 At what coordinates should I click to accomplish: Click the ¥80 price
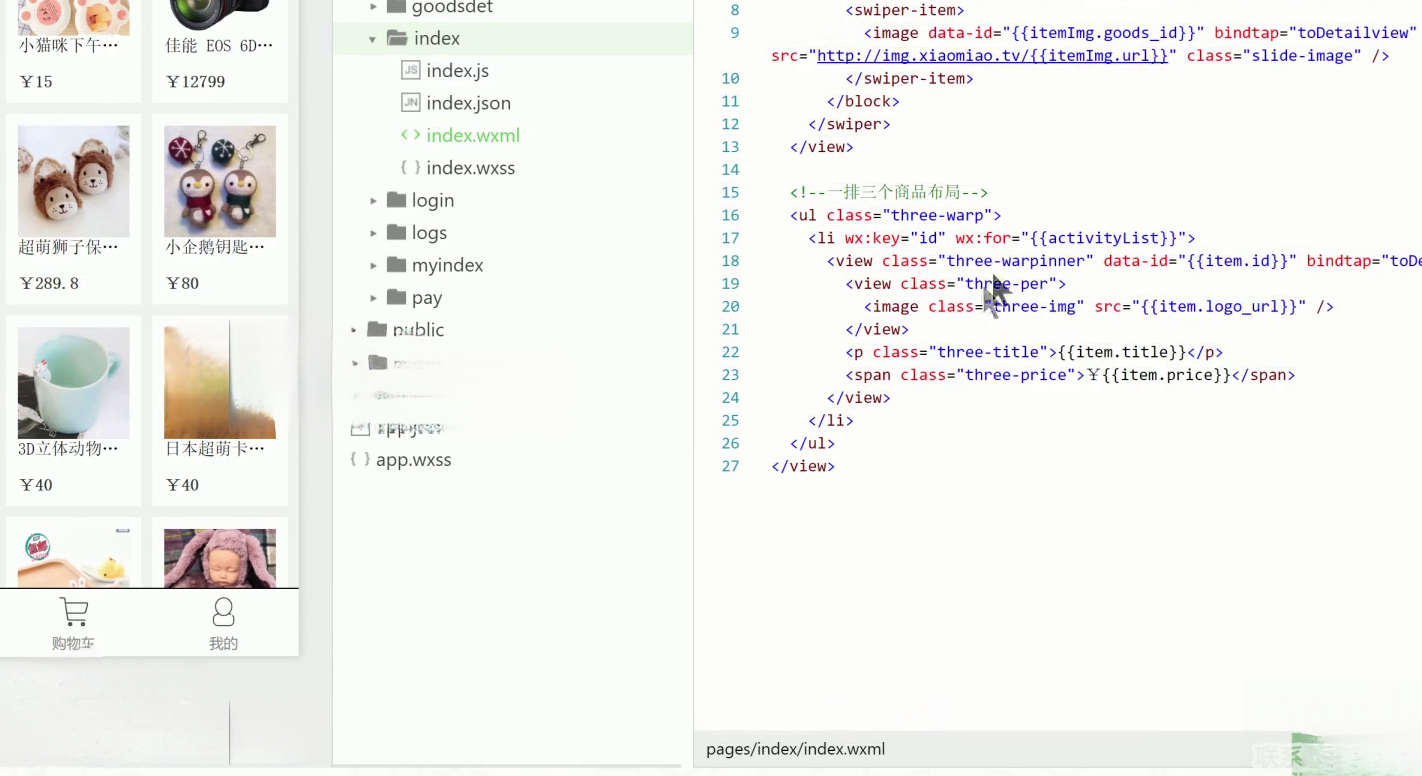pos(182,284)
